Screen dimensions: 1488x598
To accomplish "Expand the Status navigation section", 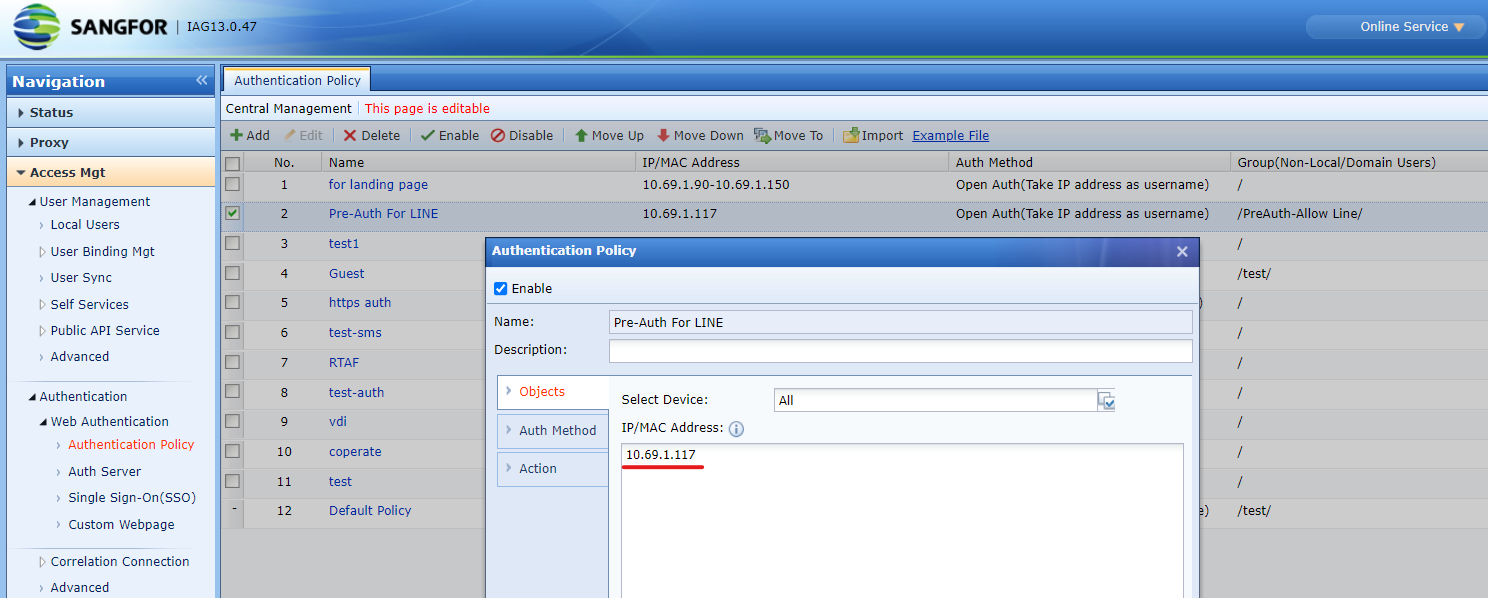I will tap(111, 113).
